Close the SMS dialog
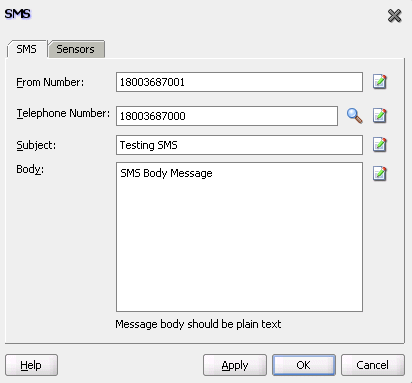Viewport: 412px width, 383px height. (x=394, y=16)
